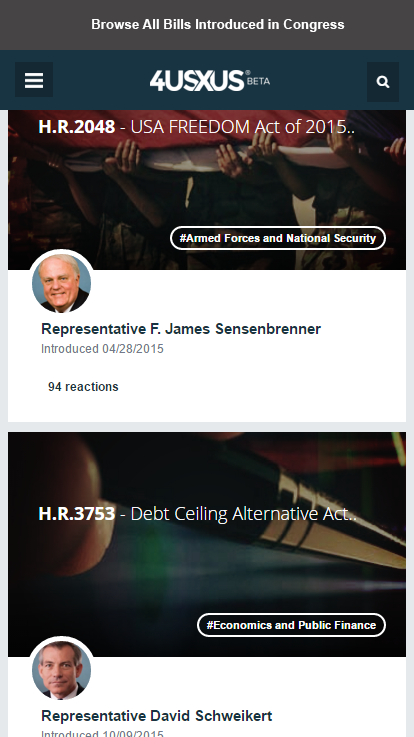Open the USA FREEDOM Act of 2015 title
Viewport: 414px width, 737px height.
coord(242,127)
